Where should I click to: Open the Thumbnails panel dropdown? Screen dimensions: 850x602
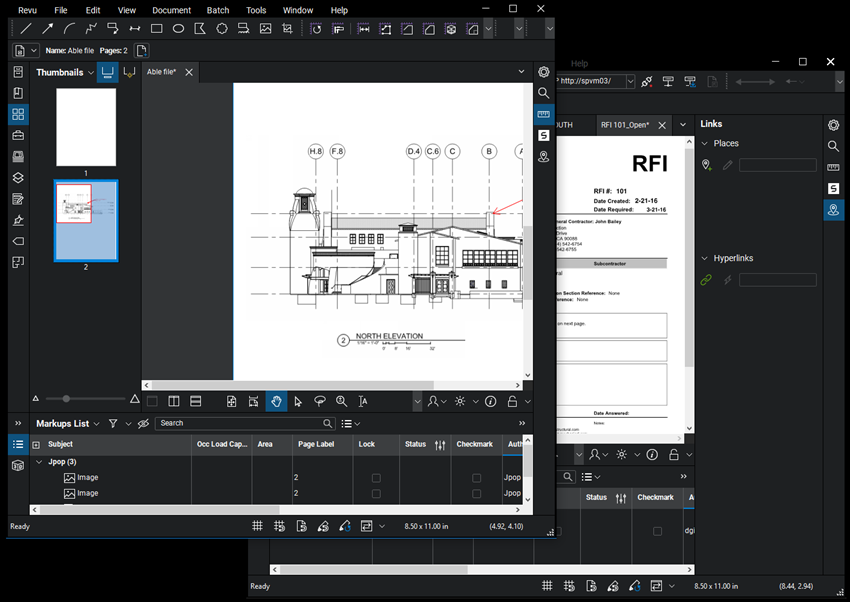click(90, 73)
